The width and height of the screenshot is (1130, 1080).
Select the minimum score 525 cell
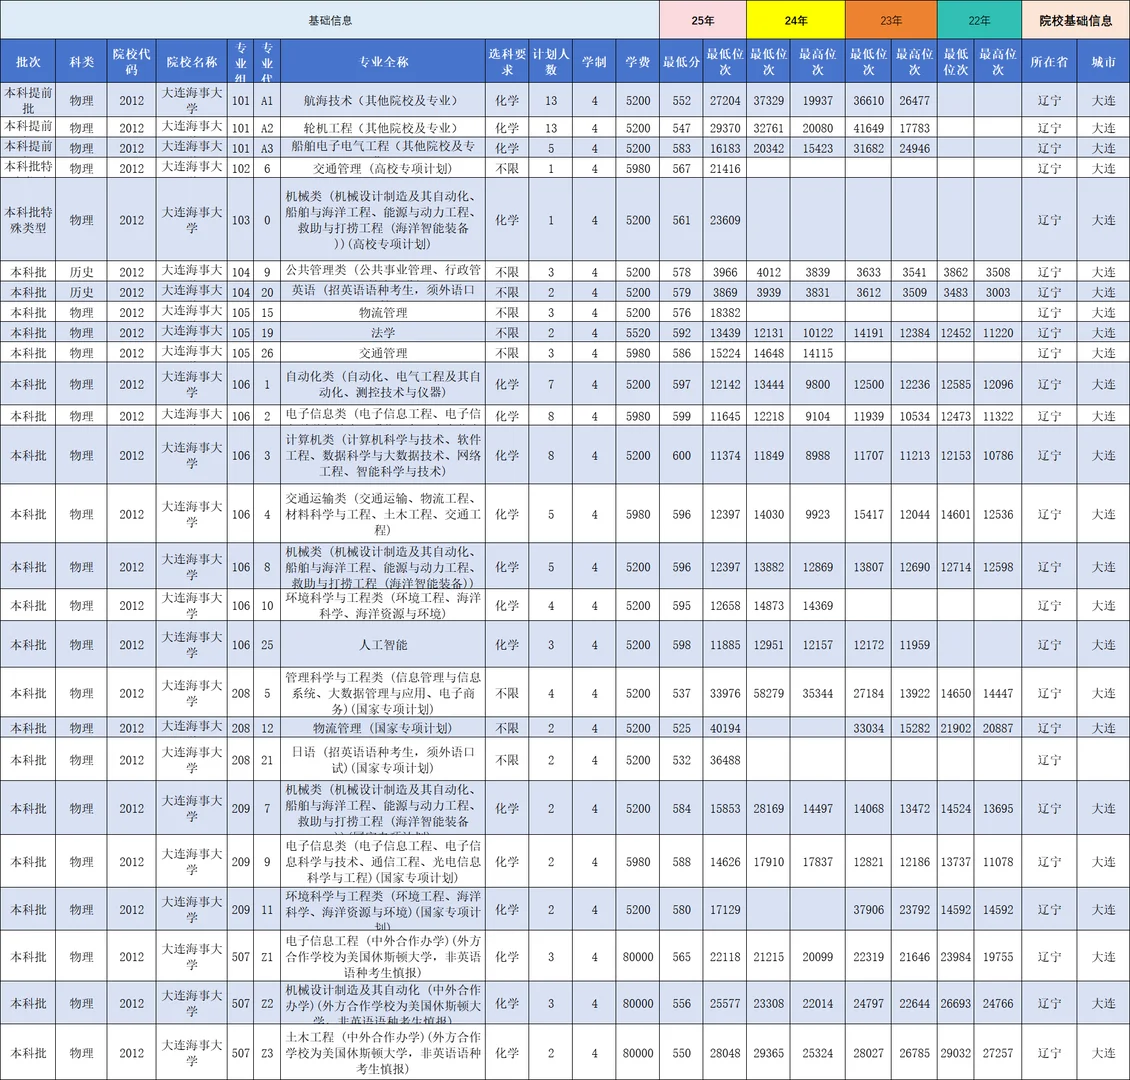pos(682,728)
